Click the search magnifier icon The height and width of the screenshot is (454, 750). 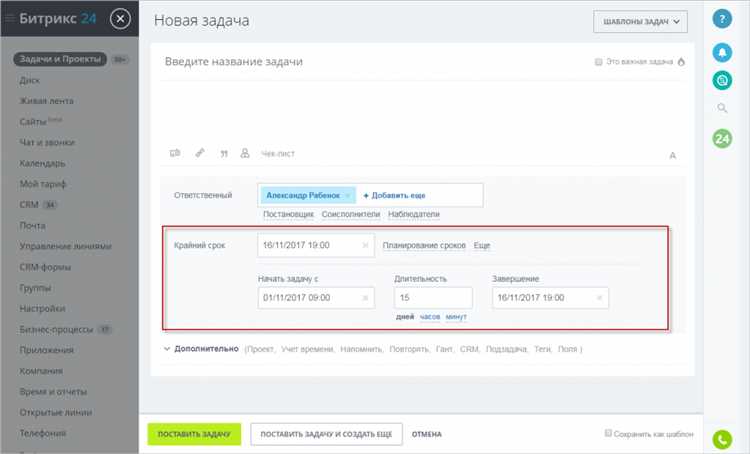(722, 108)
